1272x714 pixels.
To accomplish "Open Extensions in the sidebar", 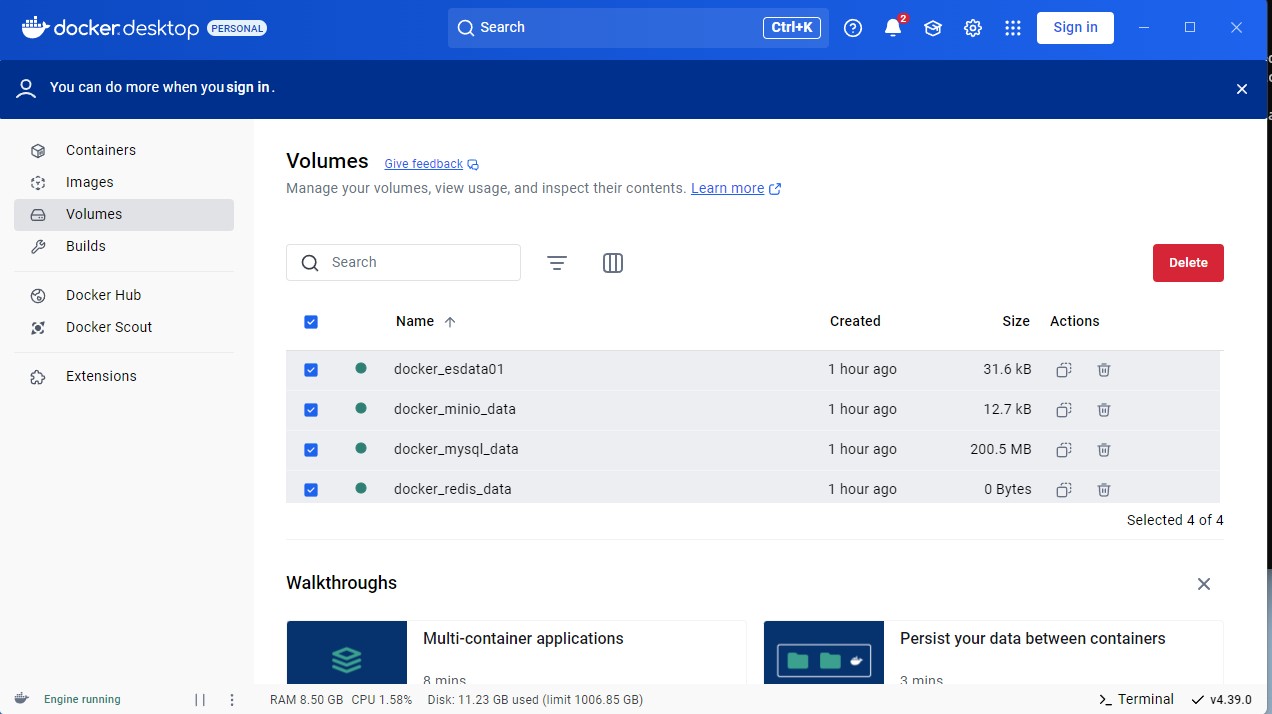I will pos(124,376).
